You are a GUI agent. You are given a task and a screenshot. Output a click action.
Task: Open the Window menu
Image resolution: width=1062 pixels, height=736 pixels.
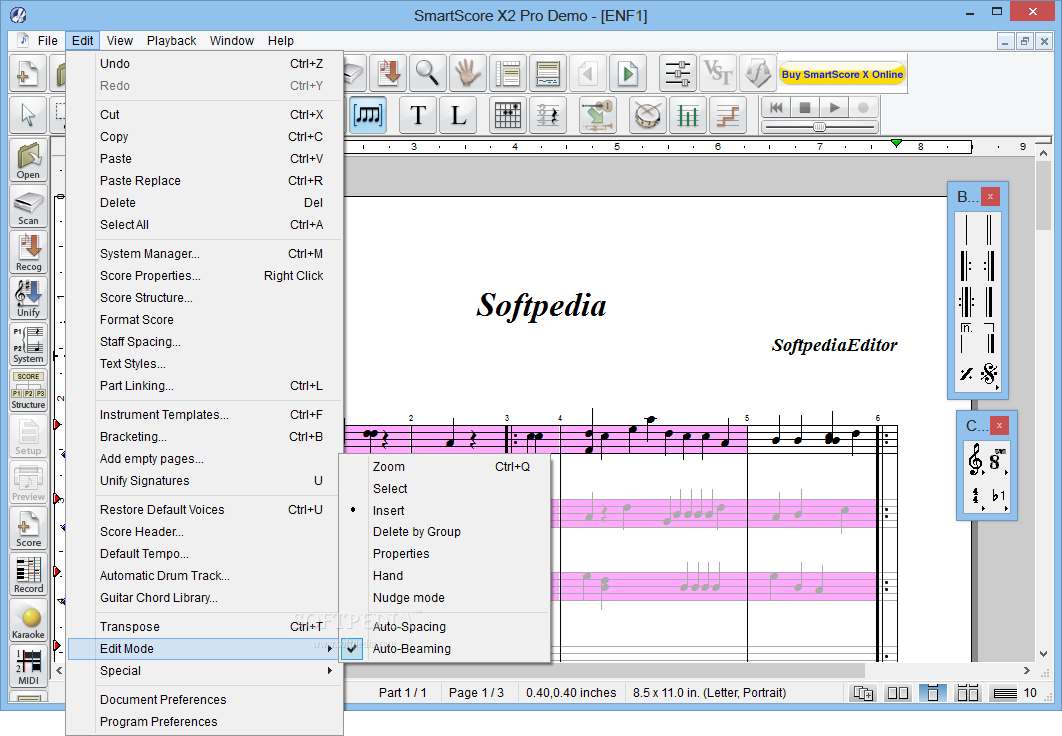232,41
